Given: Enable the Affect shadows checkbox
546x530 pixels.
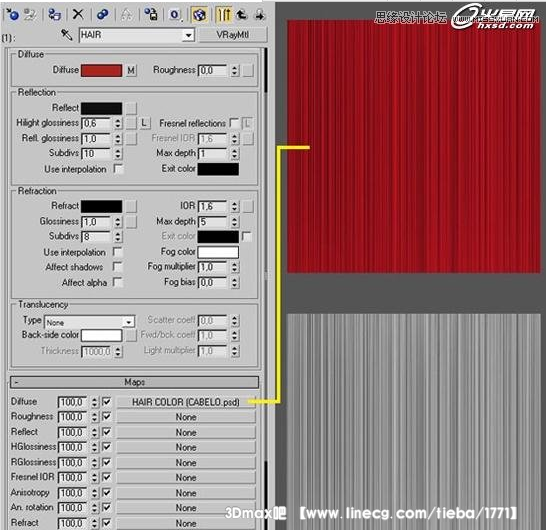Looking at the screenshot, I should point(118,267).
